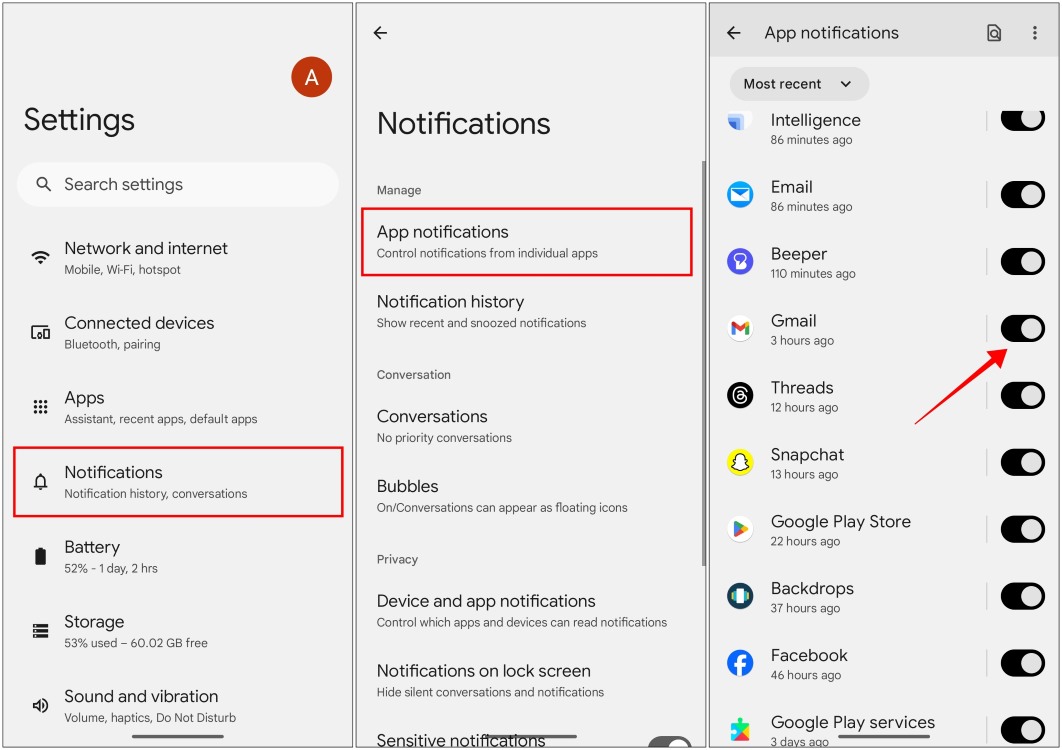
Task: Tap the search icon in App notifications header
Action: (994, 33)
